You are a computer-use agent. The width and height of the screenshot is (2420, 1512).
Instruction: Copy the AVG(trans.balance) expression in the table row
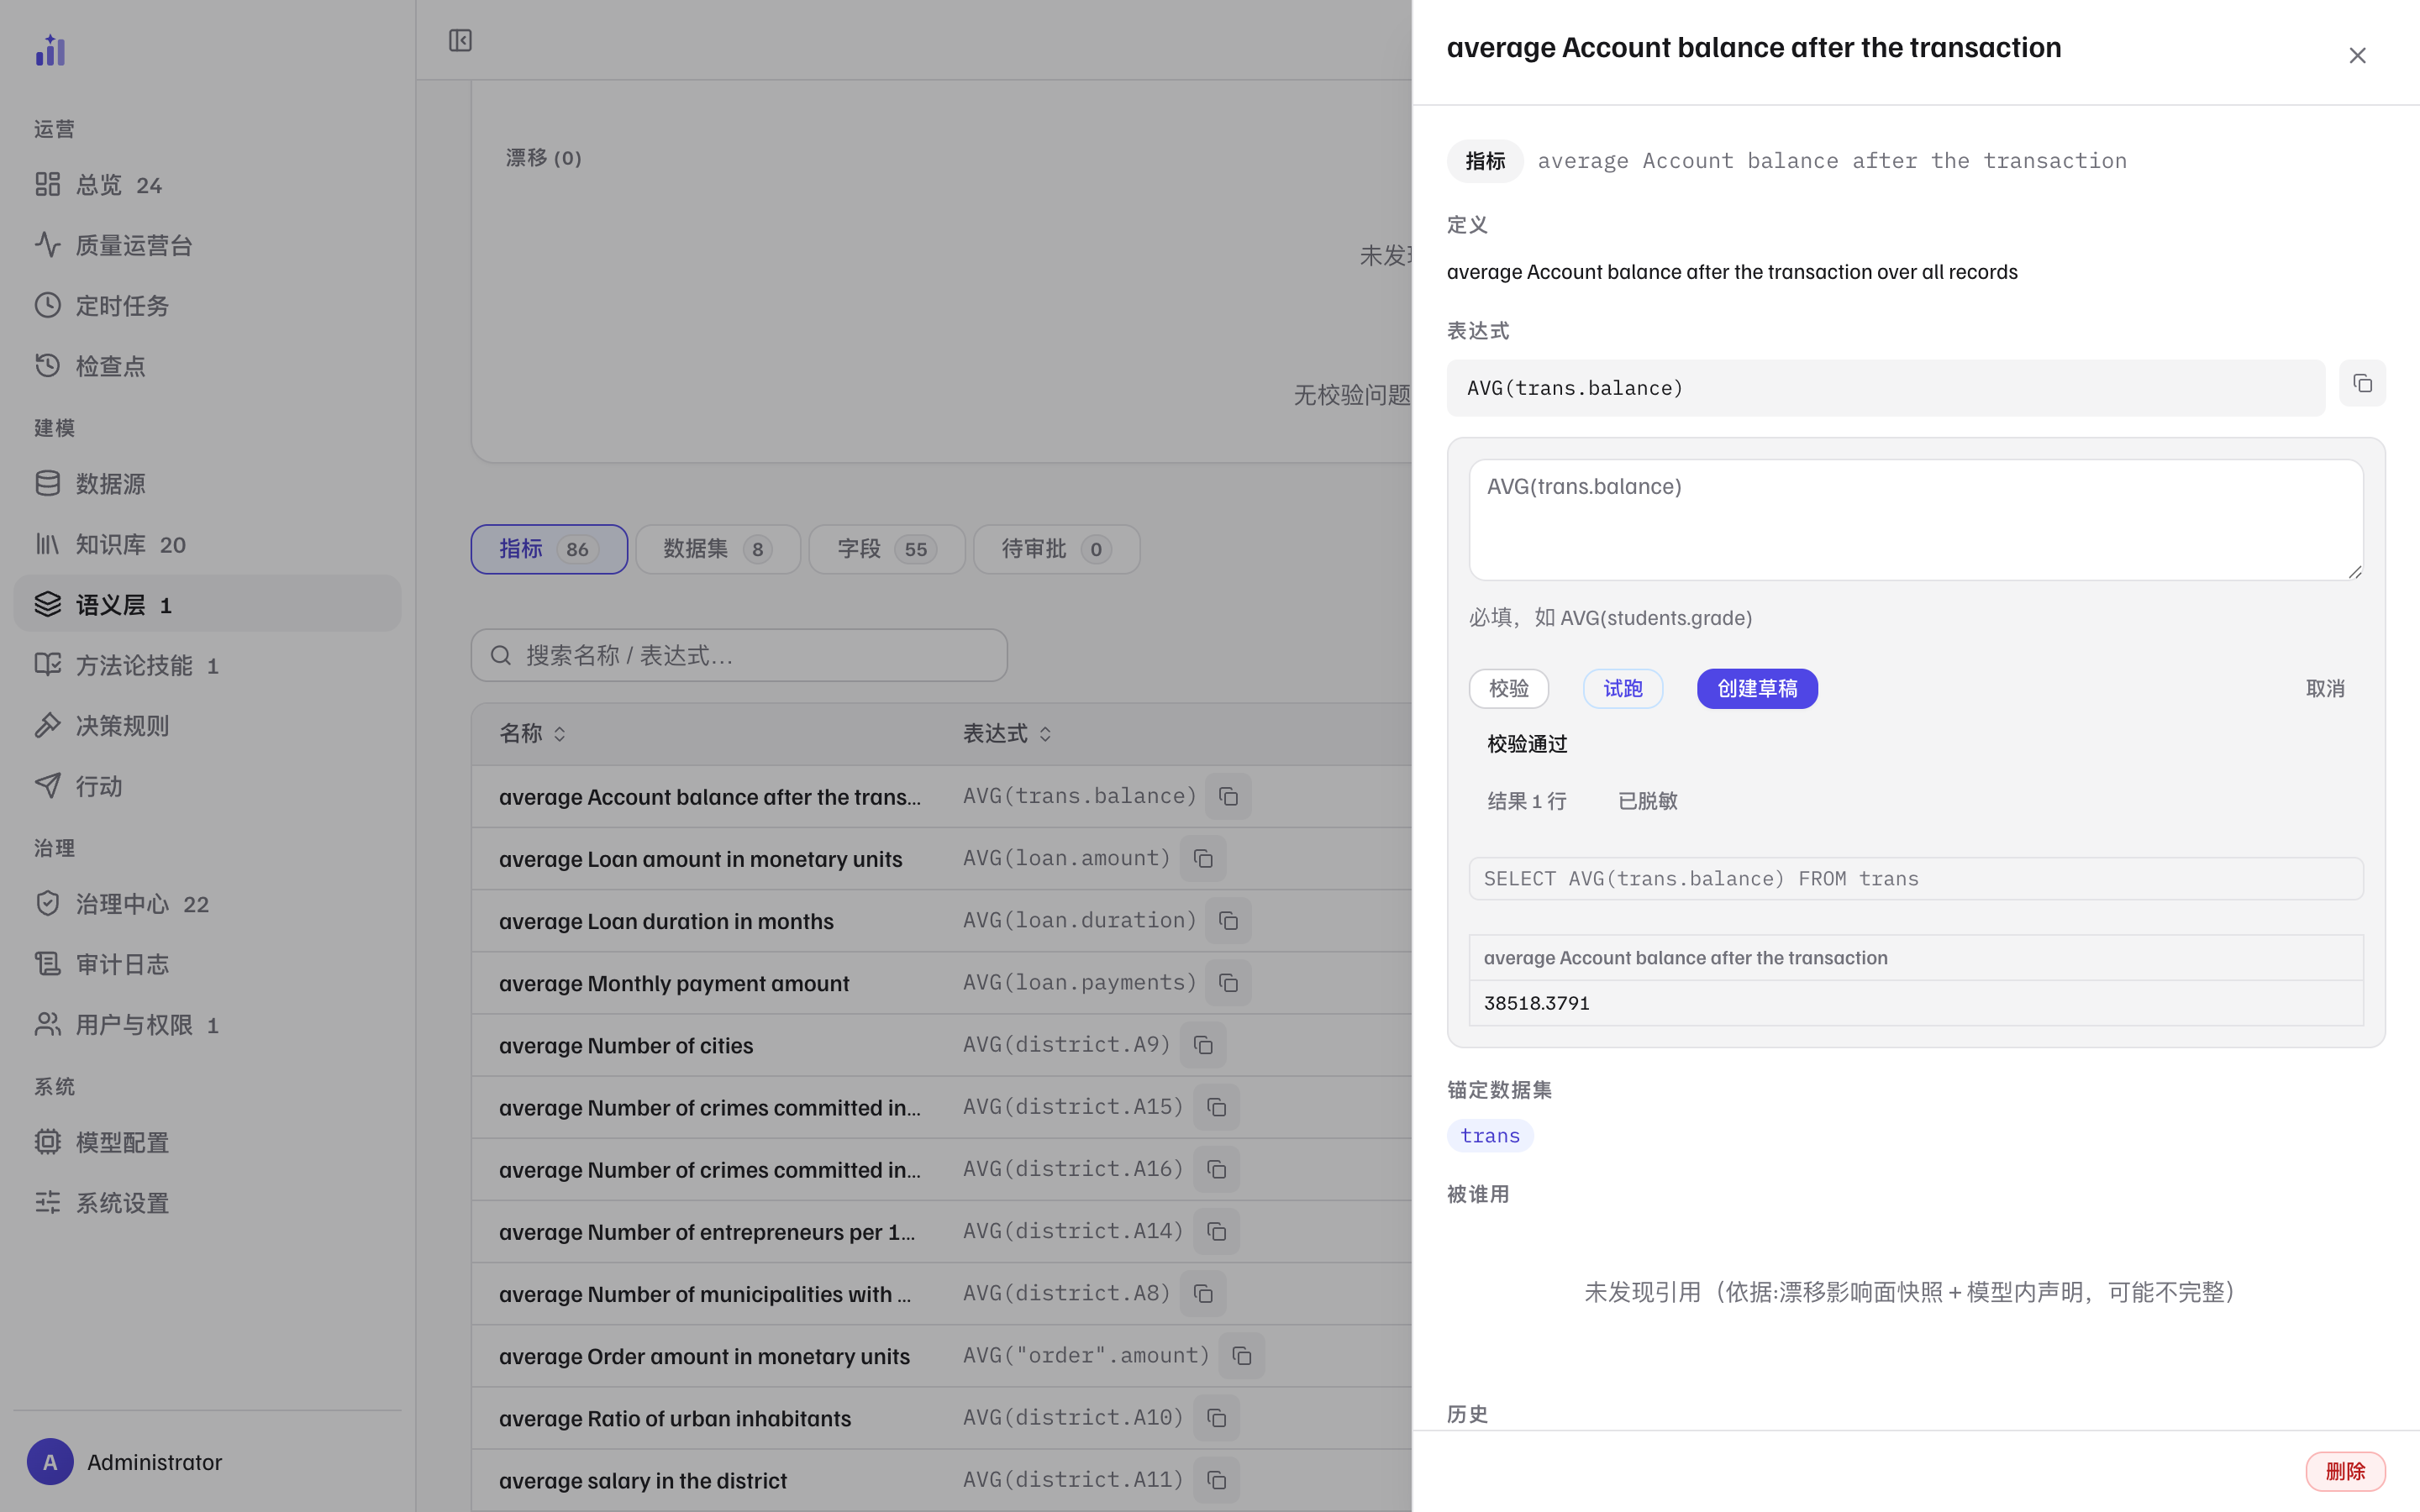coord(1228,797)
